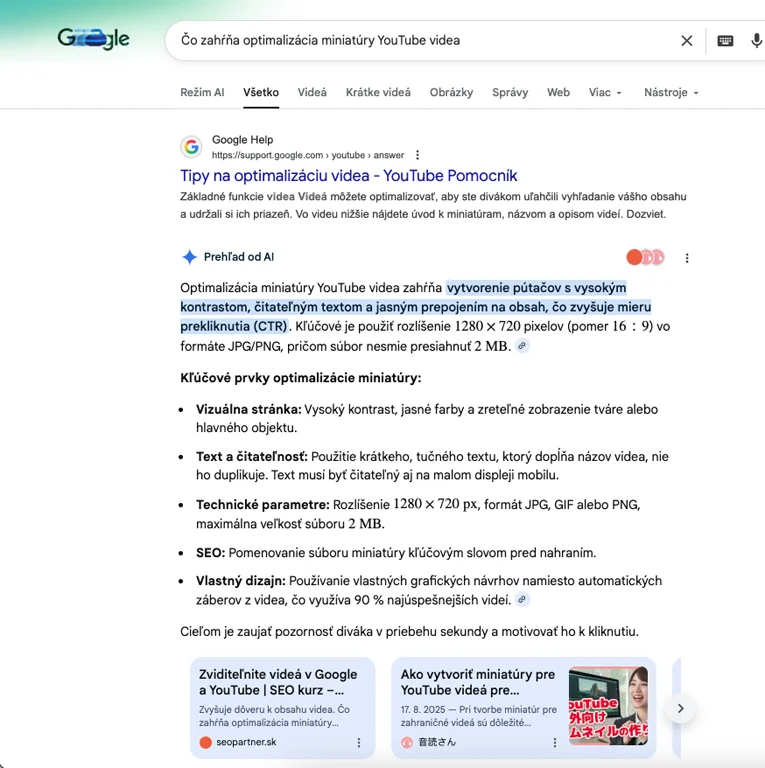Switch to the Režim AI tab

pos(202,93)
